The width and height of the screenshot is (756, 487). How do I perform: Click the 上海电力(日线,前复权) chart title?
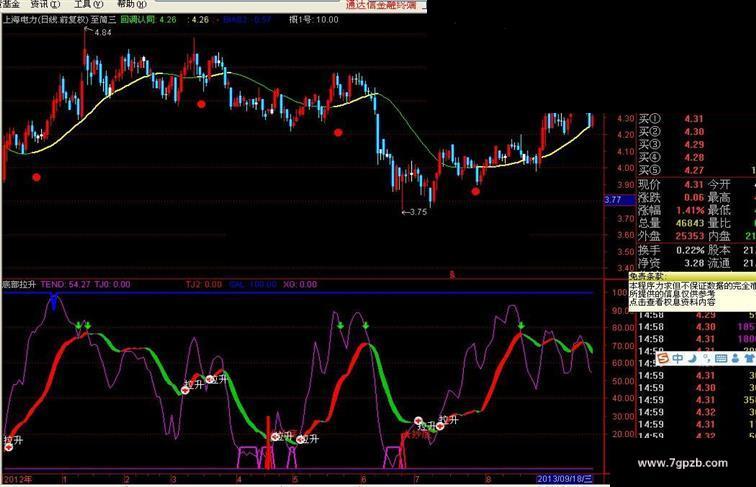point(45,20)
